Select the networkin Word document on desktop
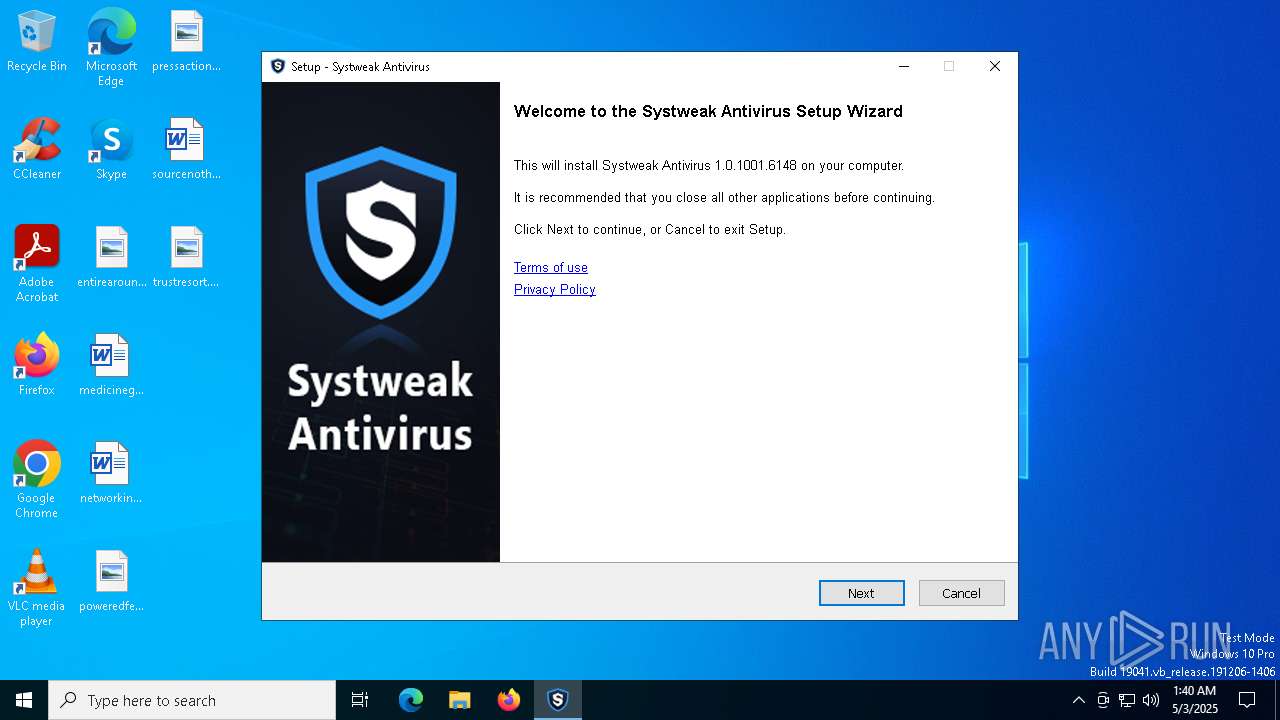The width and height of the screenshot is (1280, 720). (x=111, y=474)
